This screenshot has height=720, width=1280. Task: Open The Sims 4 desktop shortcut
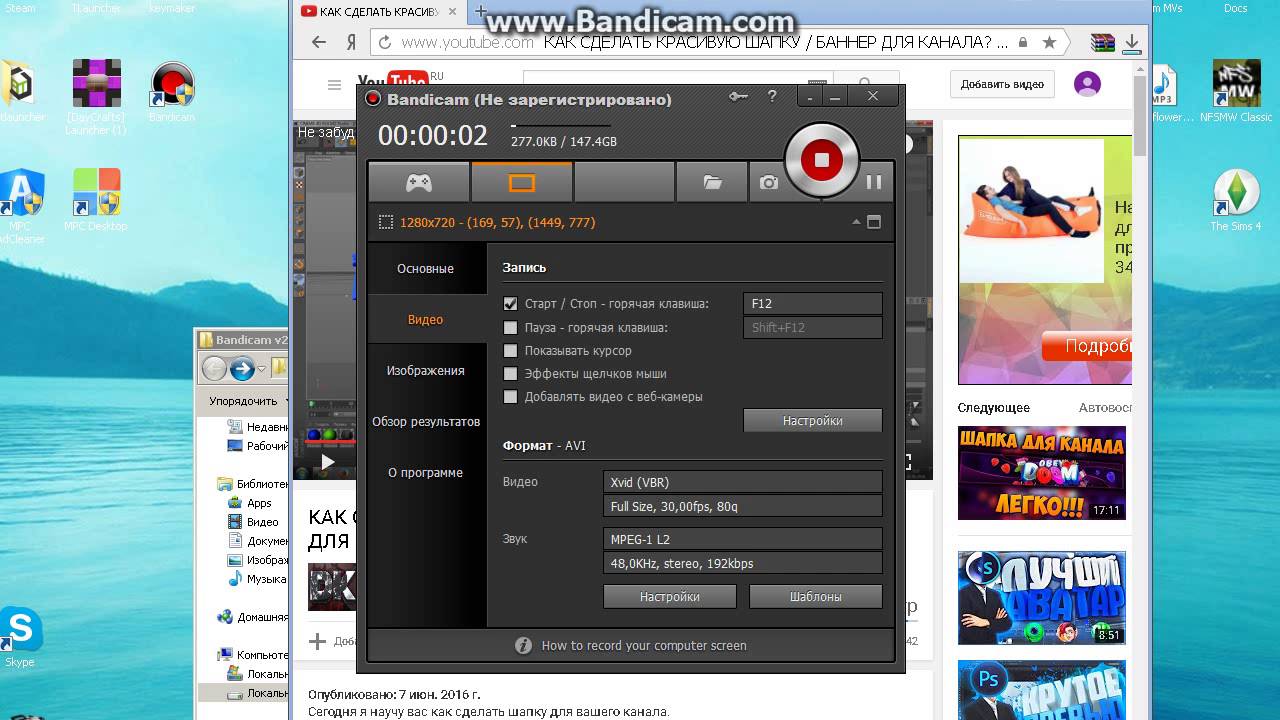click(1235, 200)
